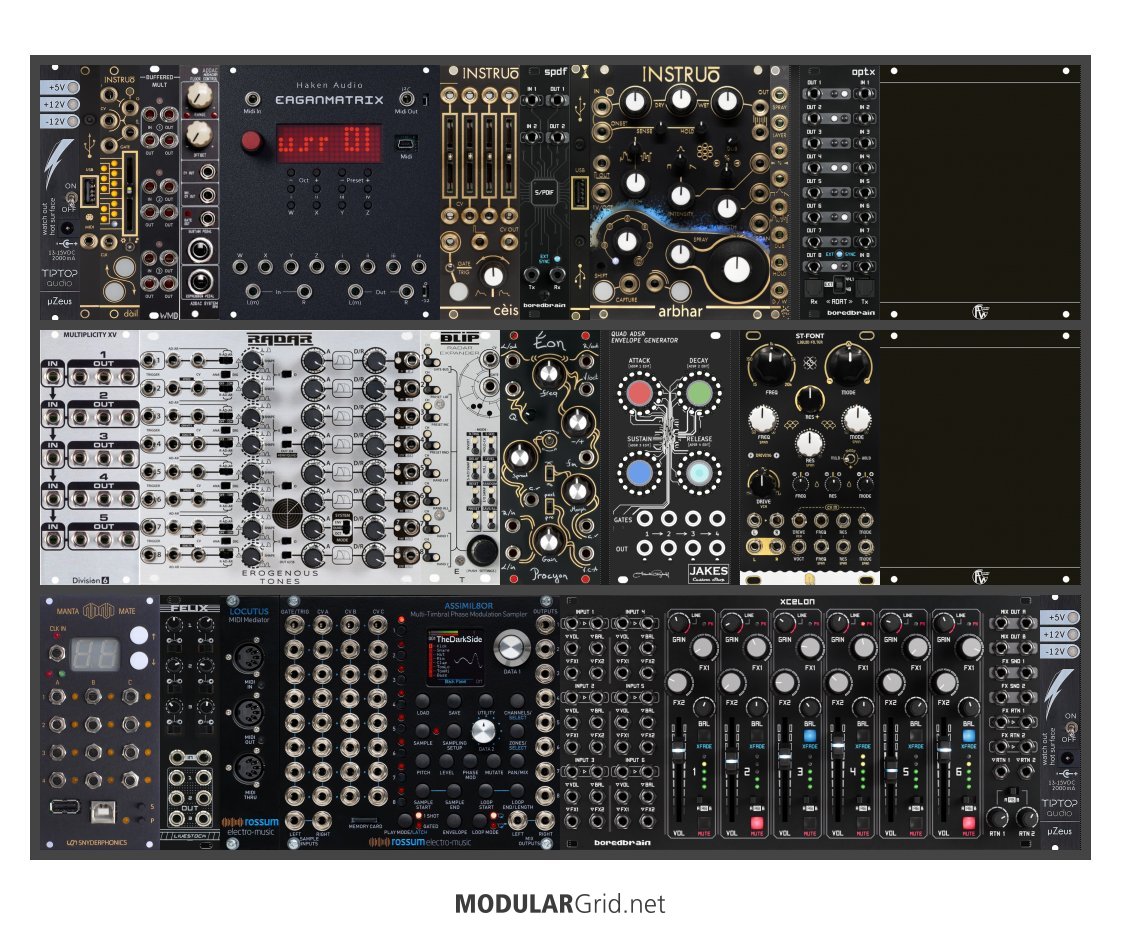The width and height of the screenshot is (1121, 925).
Task: Click the TheDarkSide screen on Assimil8or
Action: tap(455, 658)
